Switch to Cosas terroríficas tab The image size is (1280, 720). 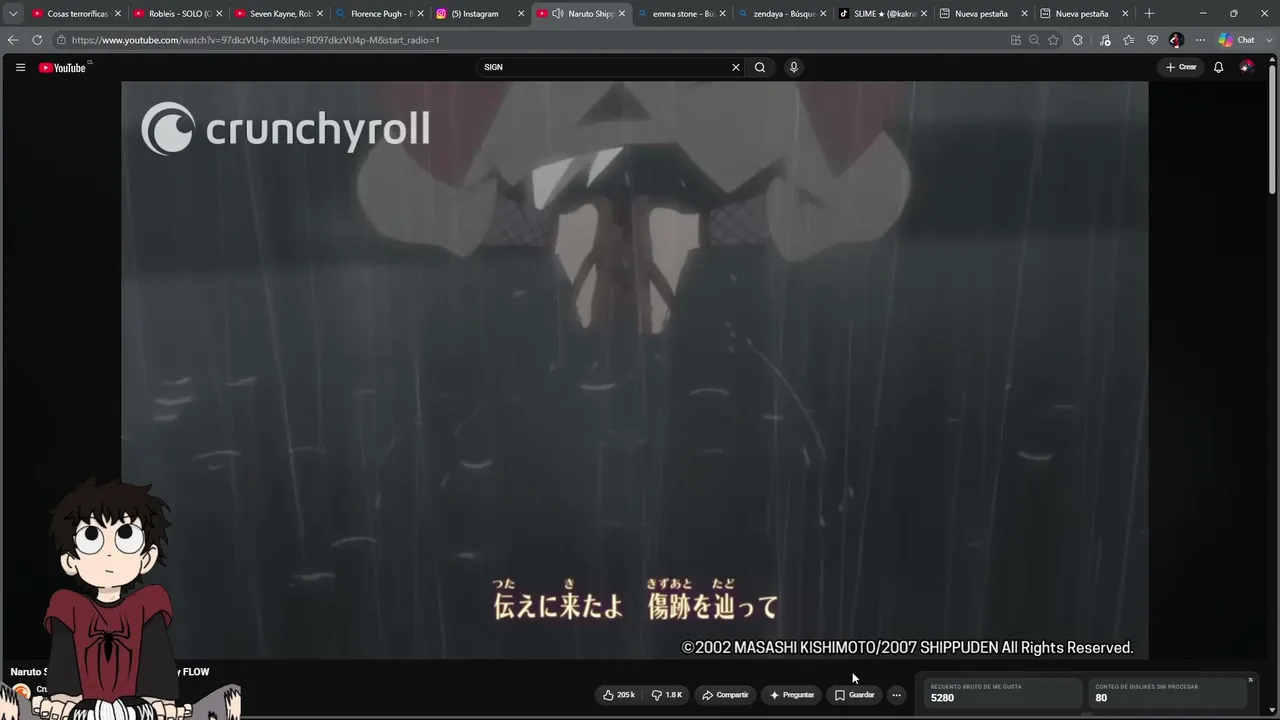point(77,14)
